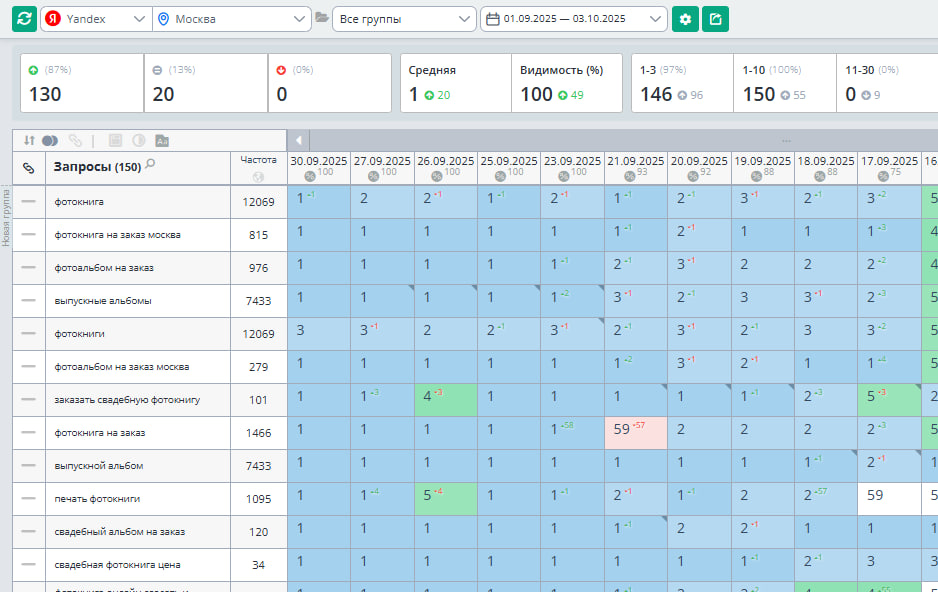Image resolution: width=938 pixels, height=592 pixels.
Task: Toggle the dash marker for фотокниги row
Action: click(29, 333)
